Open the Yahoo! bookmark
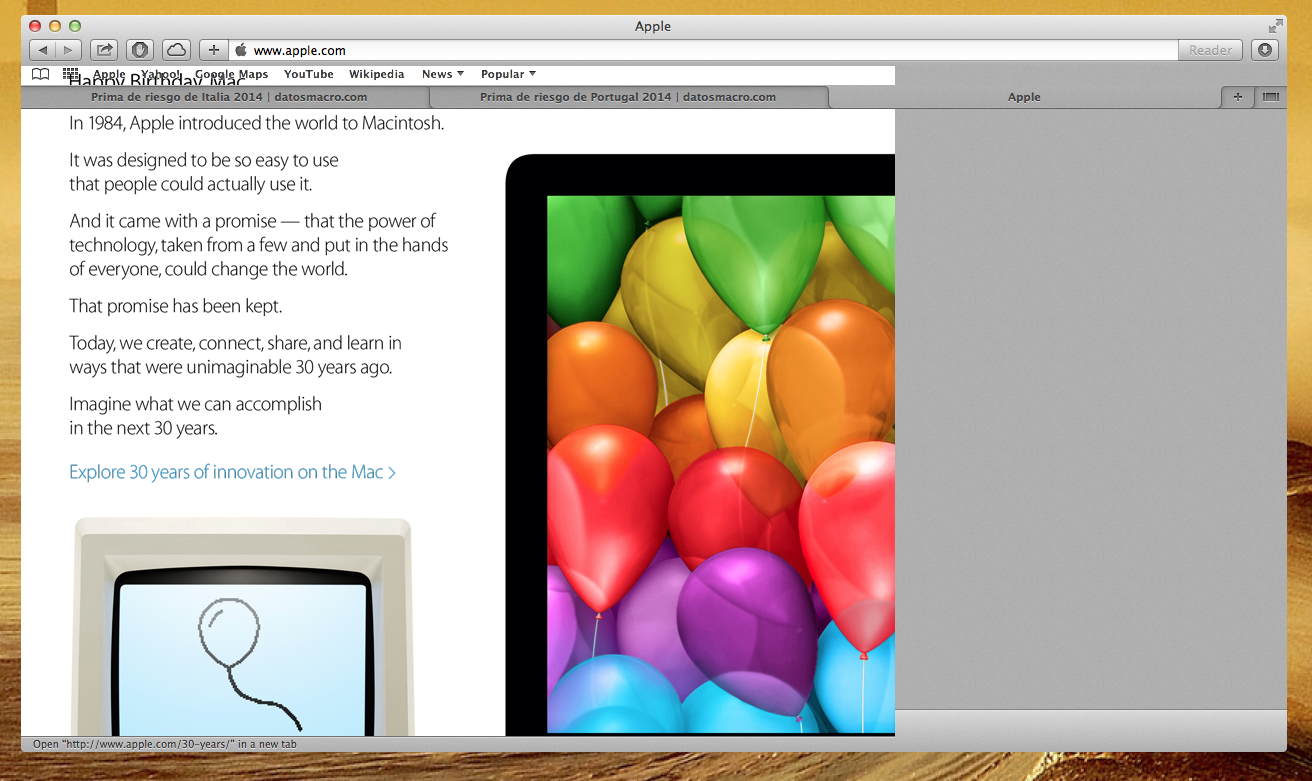 click(160, 75)
